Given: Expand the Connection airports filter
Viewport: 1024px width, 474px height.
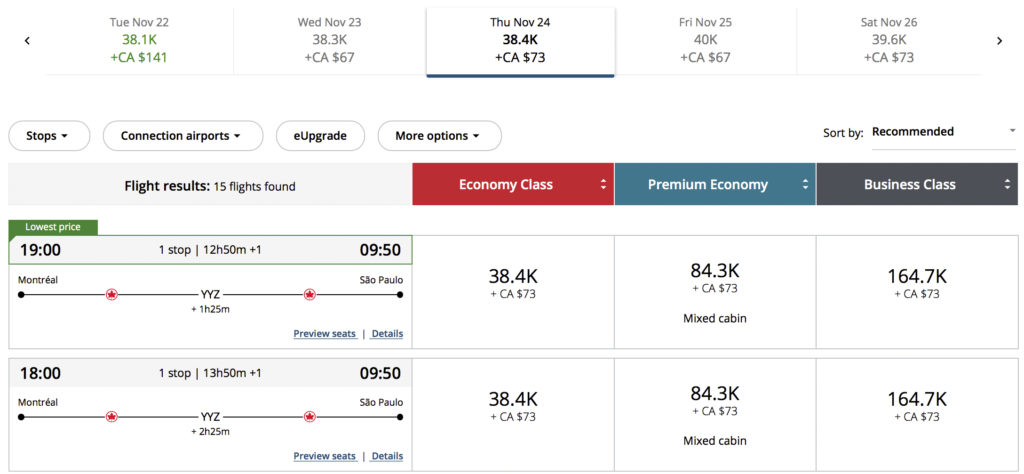Looking at the screenshot, I should pos(182,136).
